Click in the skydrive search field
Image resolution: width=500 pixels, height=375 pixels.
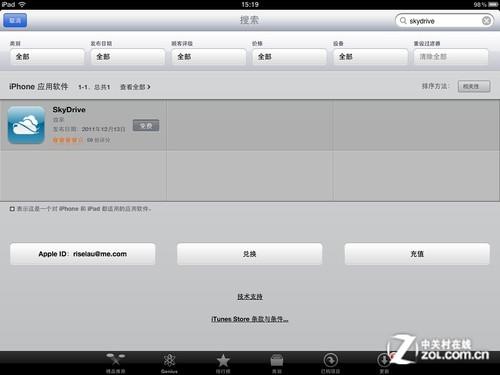click(444, 21)
